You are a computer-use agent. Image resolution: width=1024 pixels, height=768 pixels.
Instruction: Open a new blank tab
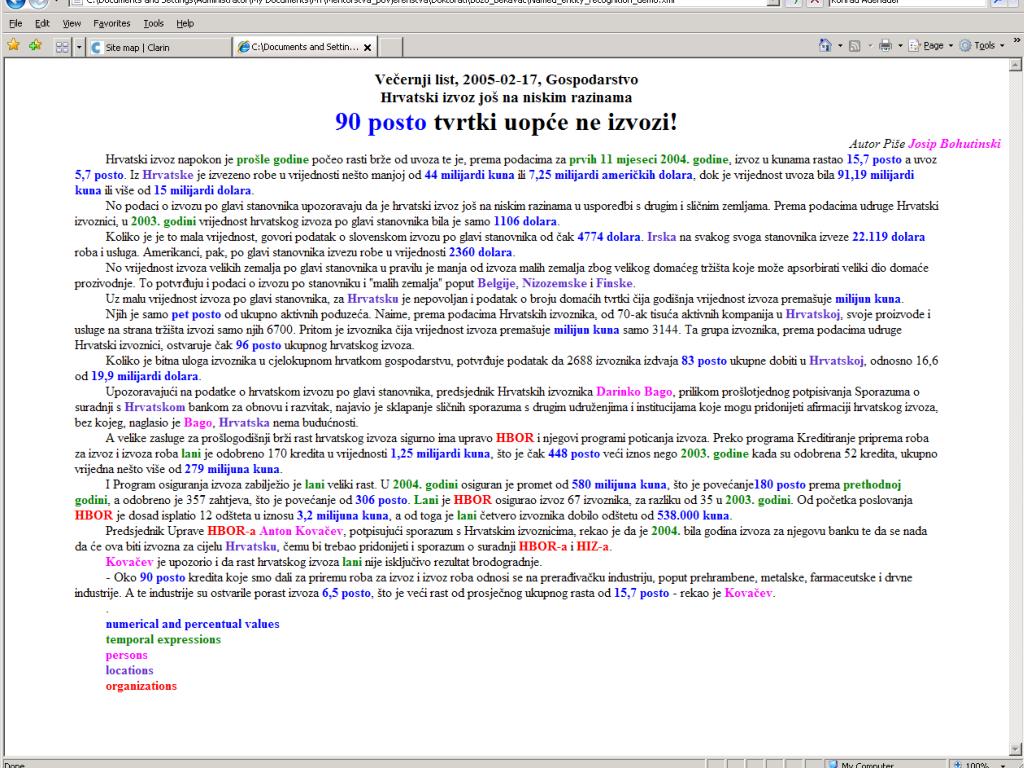pyautogui.click(x=390, y=47)
